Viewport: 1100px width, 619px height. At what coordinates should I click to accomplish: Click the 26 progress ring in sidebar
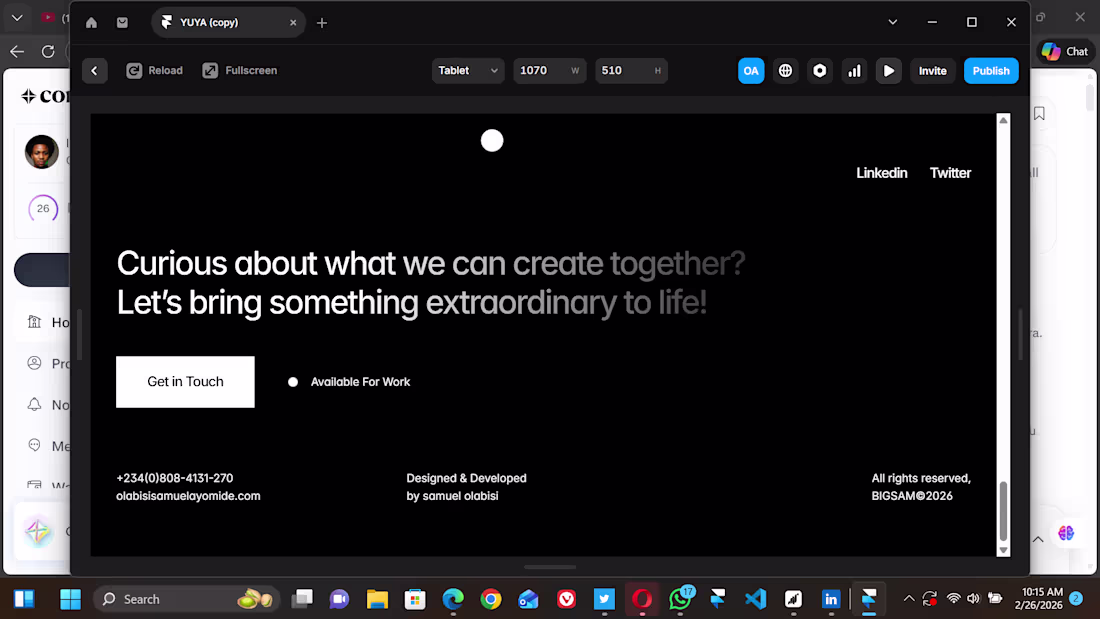coord(43,208)
